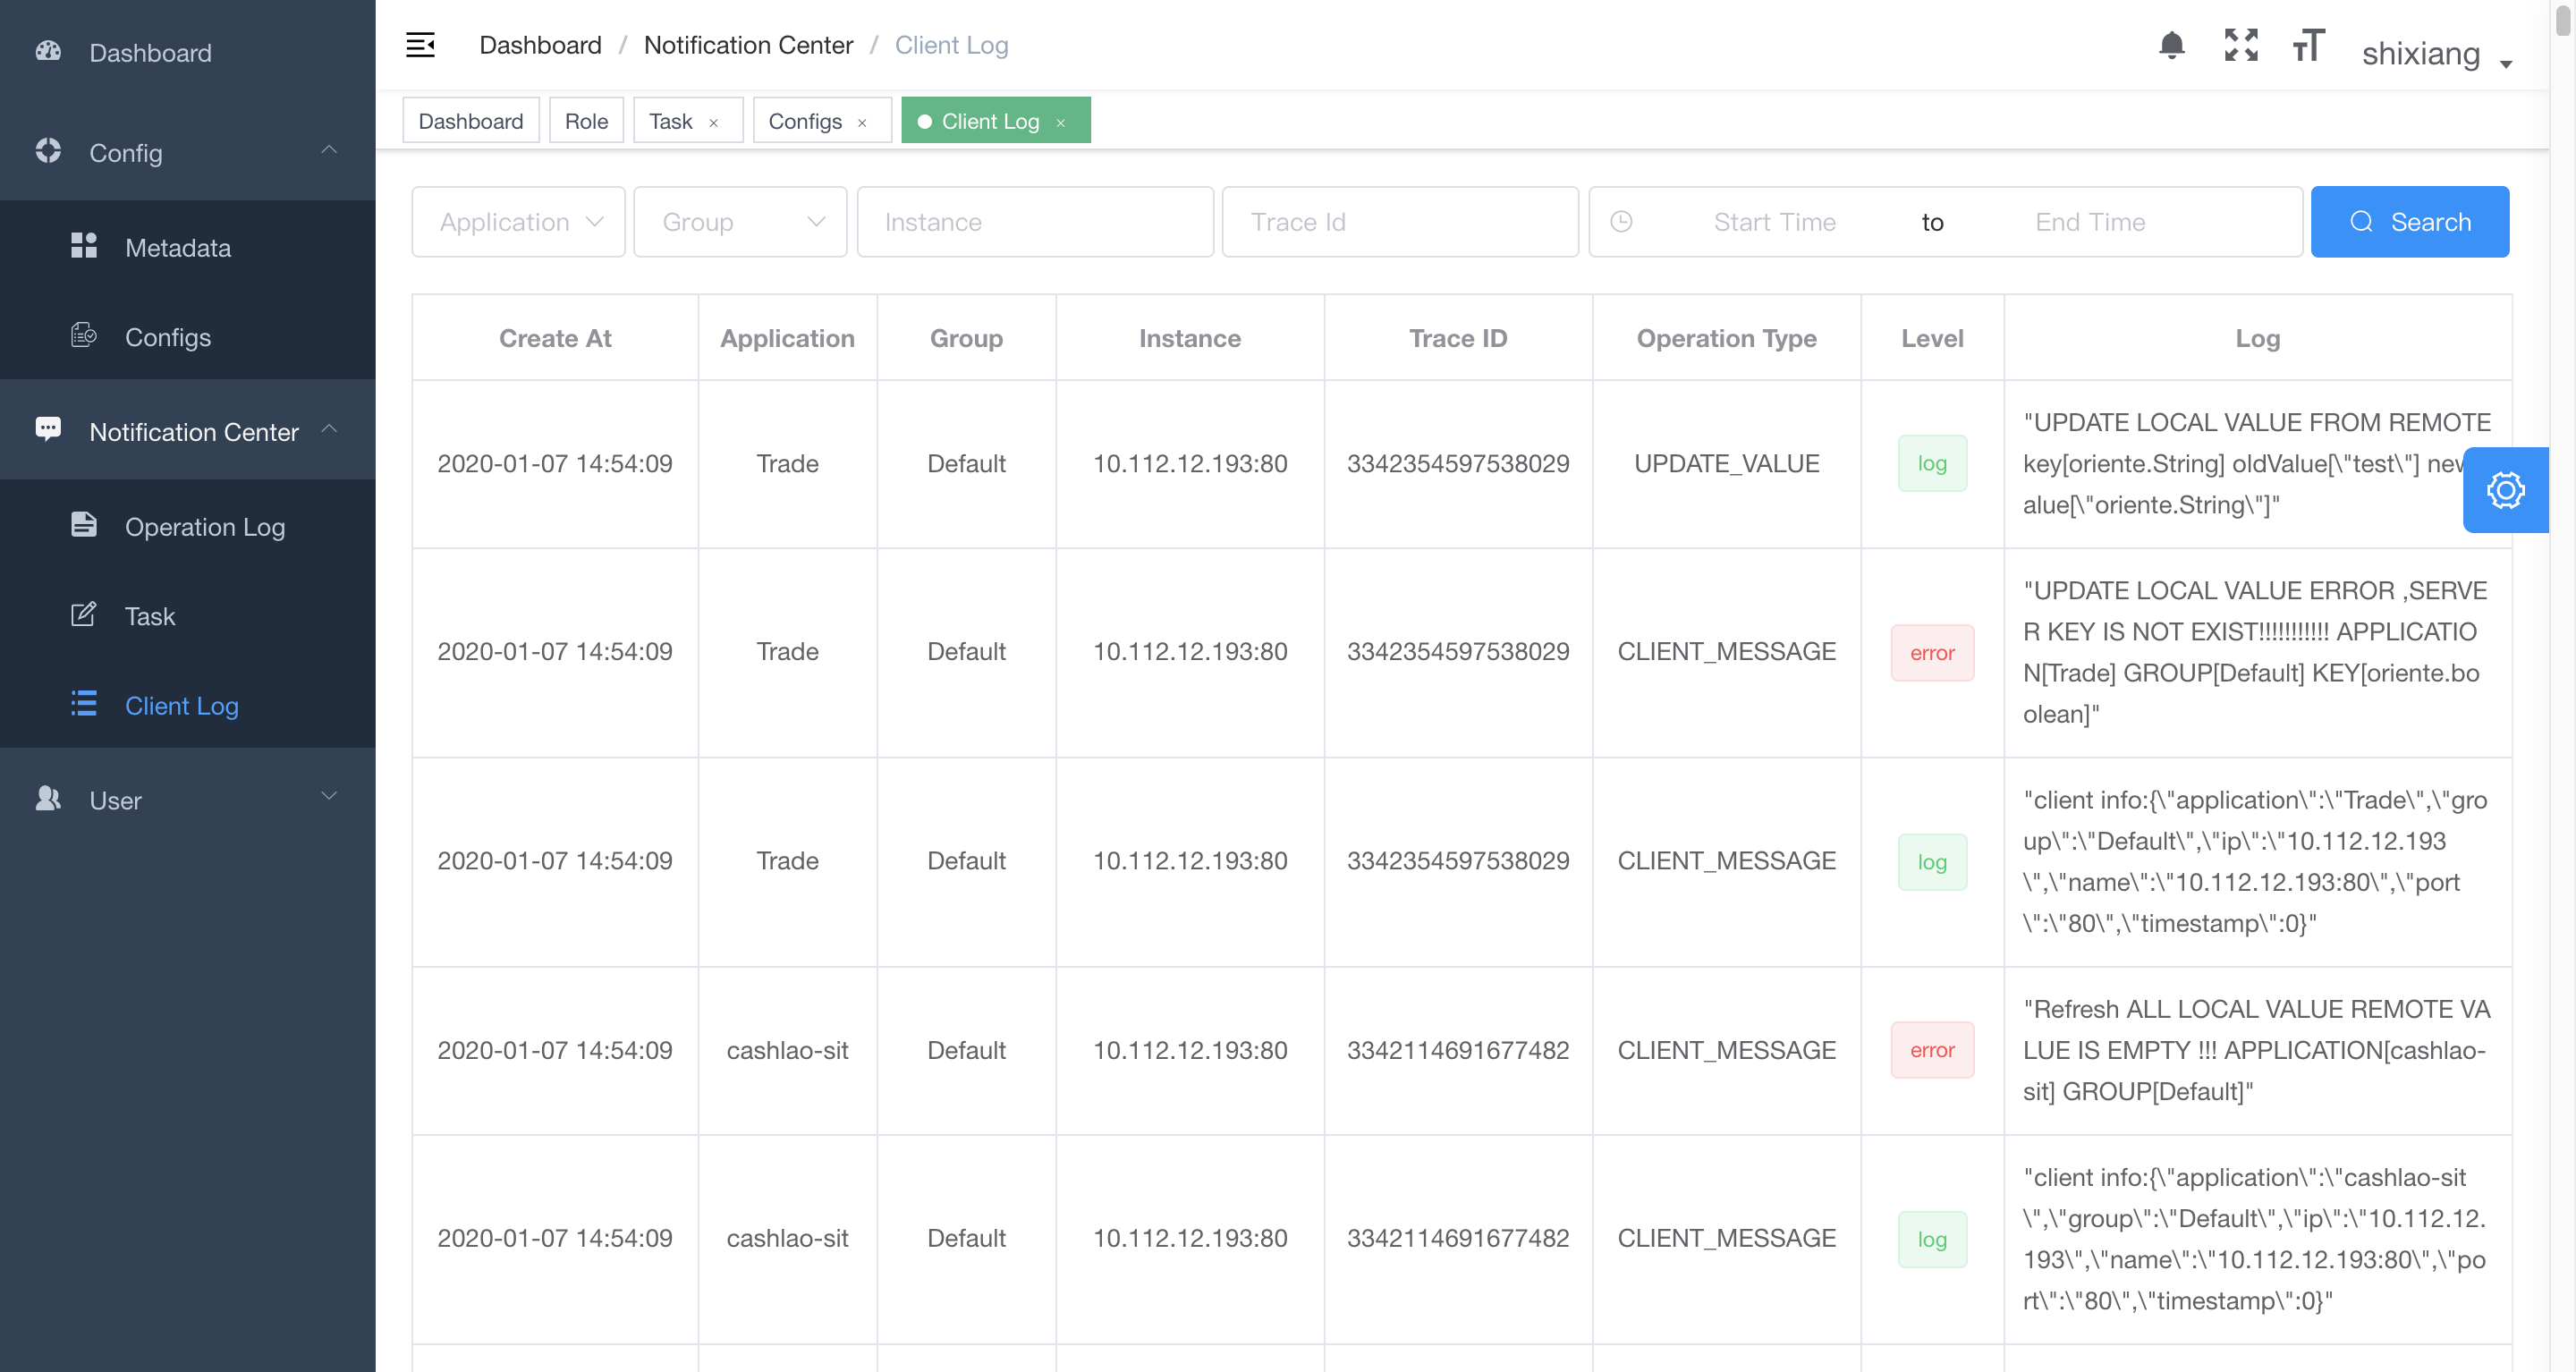Close the Task tab
Viewport: 2576px width, 1372px height.
(x=714, y=122)
